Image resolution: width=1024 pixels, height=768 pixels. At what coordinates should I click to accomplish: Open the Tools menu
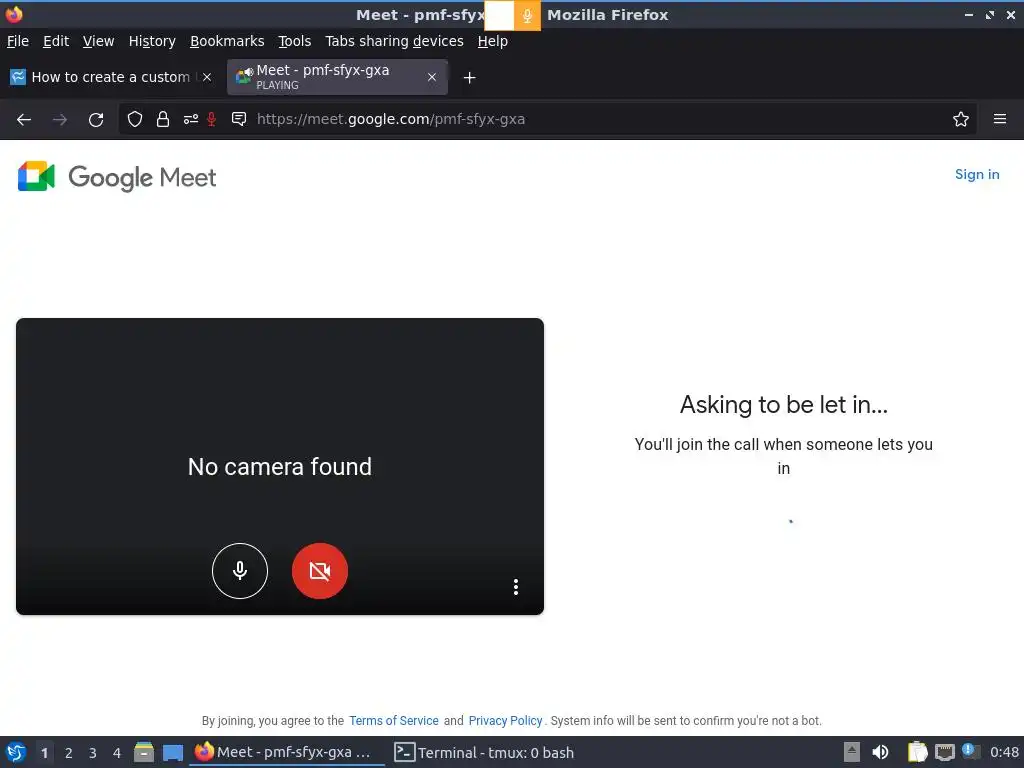295,41
